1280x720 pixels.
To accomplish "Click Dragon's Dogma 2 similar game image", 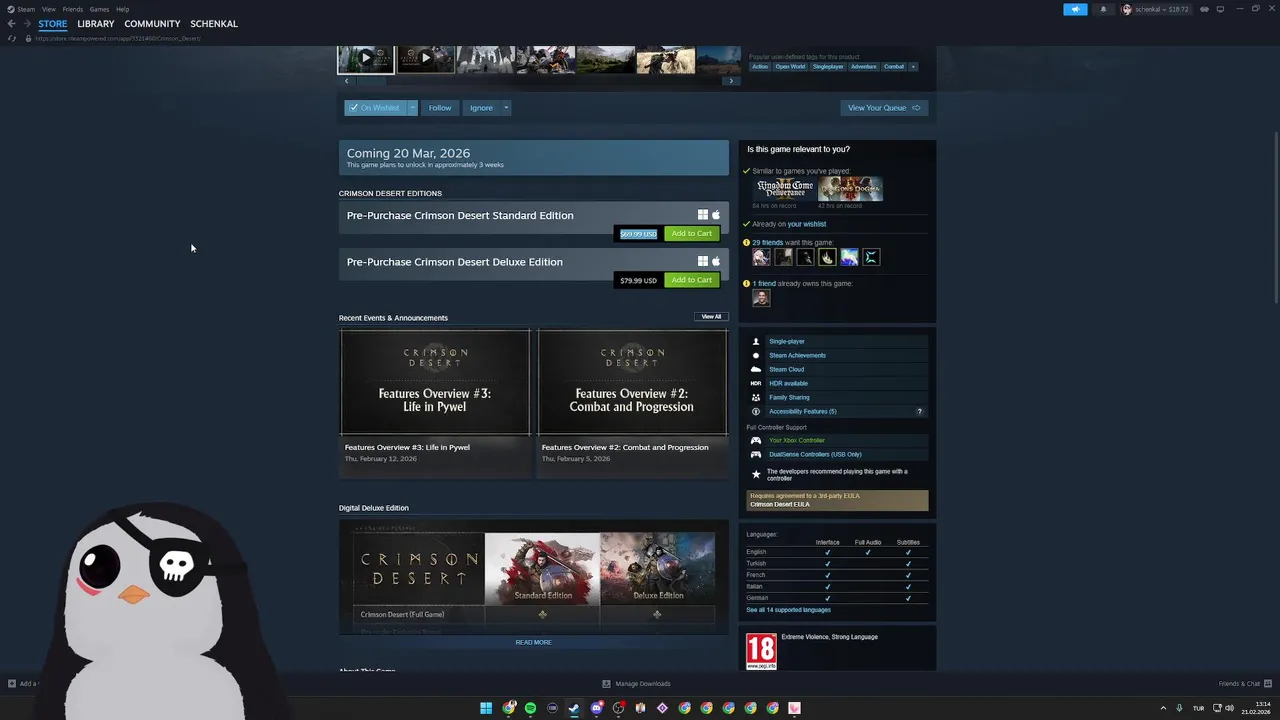I will pos(851,189).
